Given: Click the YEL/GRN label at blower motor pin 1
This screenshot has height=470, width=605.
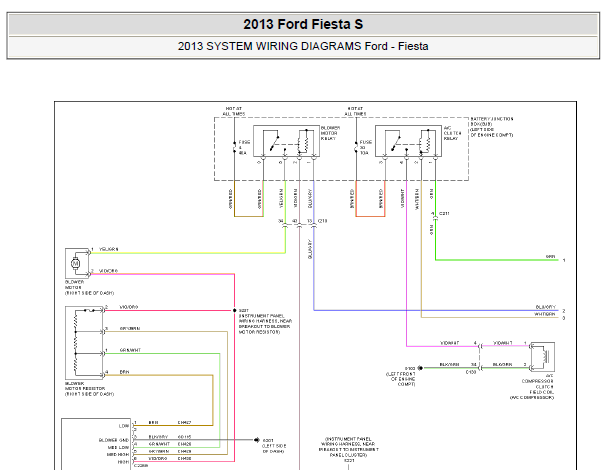Looking at the screenshot, I should click(x=109, y=249).
